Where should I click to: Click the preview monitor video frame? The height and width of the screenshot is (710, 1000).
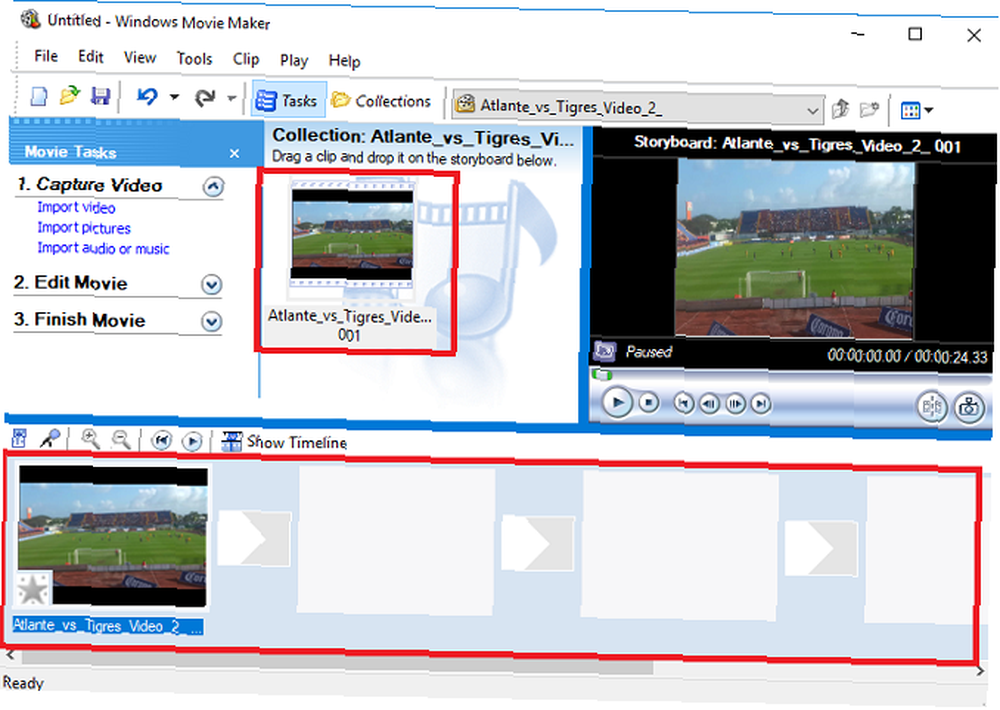[x=795, y=248]
